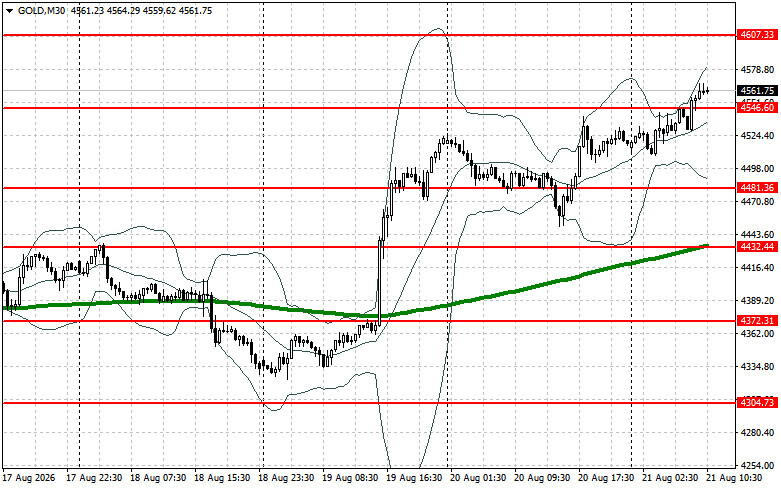Viewport: 781px width, 489px height.
Task: Open the chart dropdown triangle beside GOLD,M30
Action: coord(9,11)
